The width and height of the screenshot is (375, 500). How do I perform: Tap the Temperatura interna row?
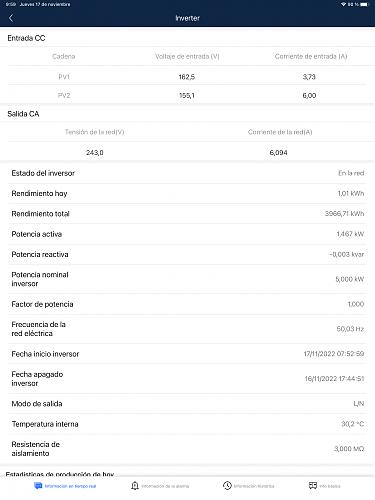pos(187,424)
